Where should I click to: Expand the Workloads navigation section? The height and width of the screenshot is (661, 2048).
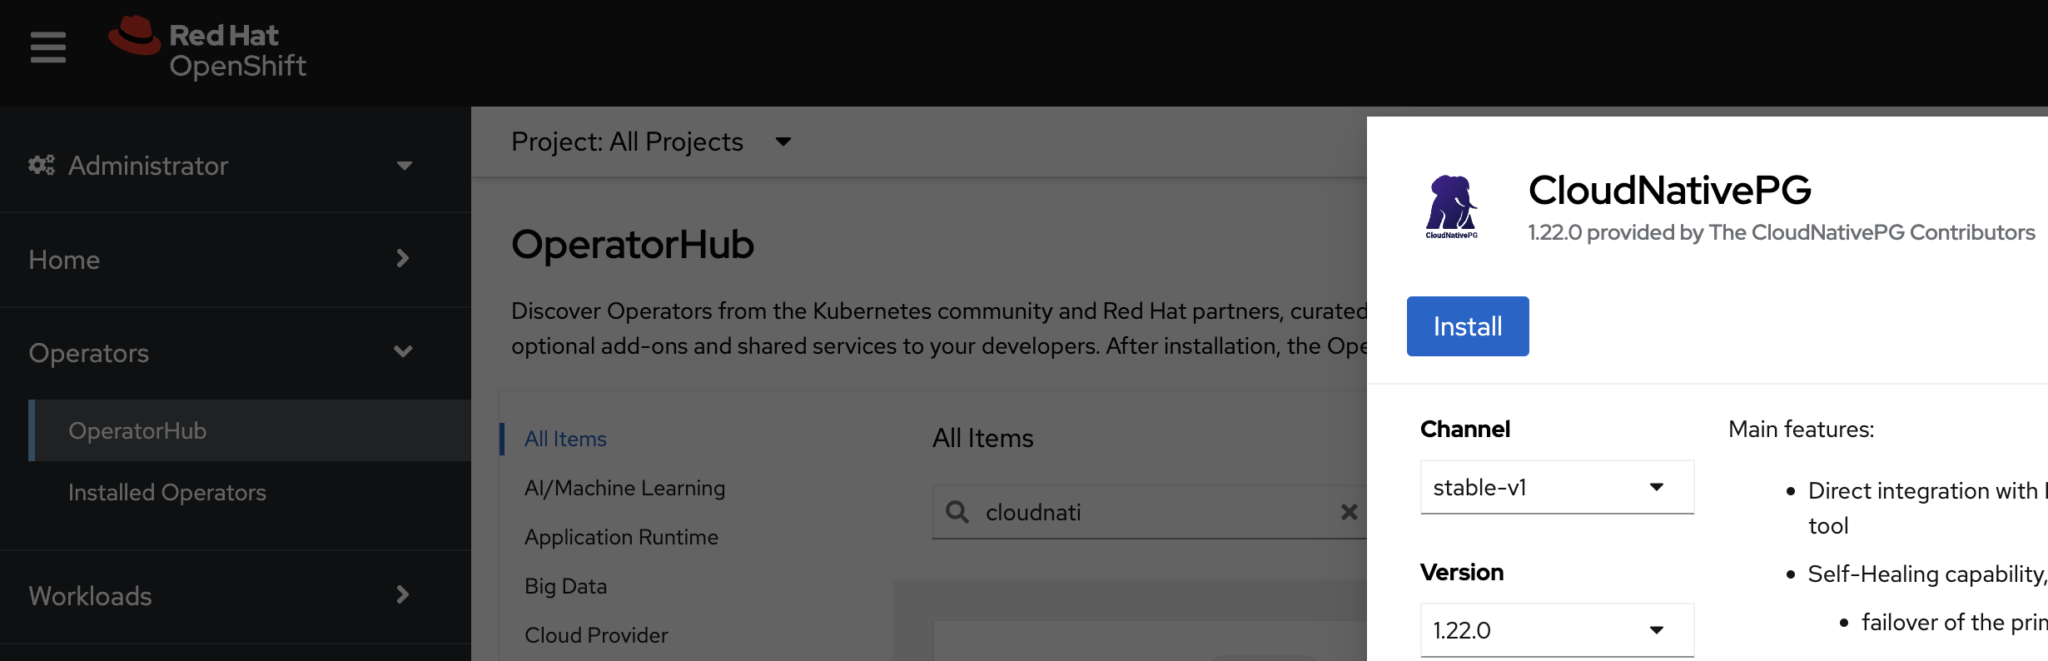[x=220, y=596]
